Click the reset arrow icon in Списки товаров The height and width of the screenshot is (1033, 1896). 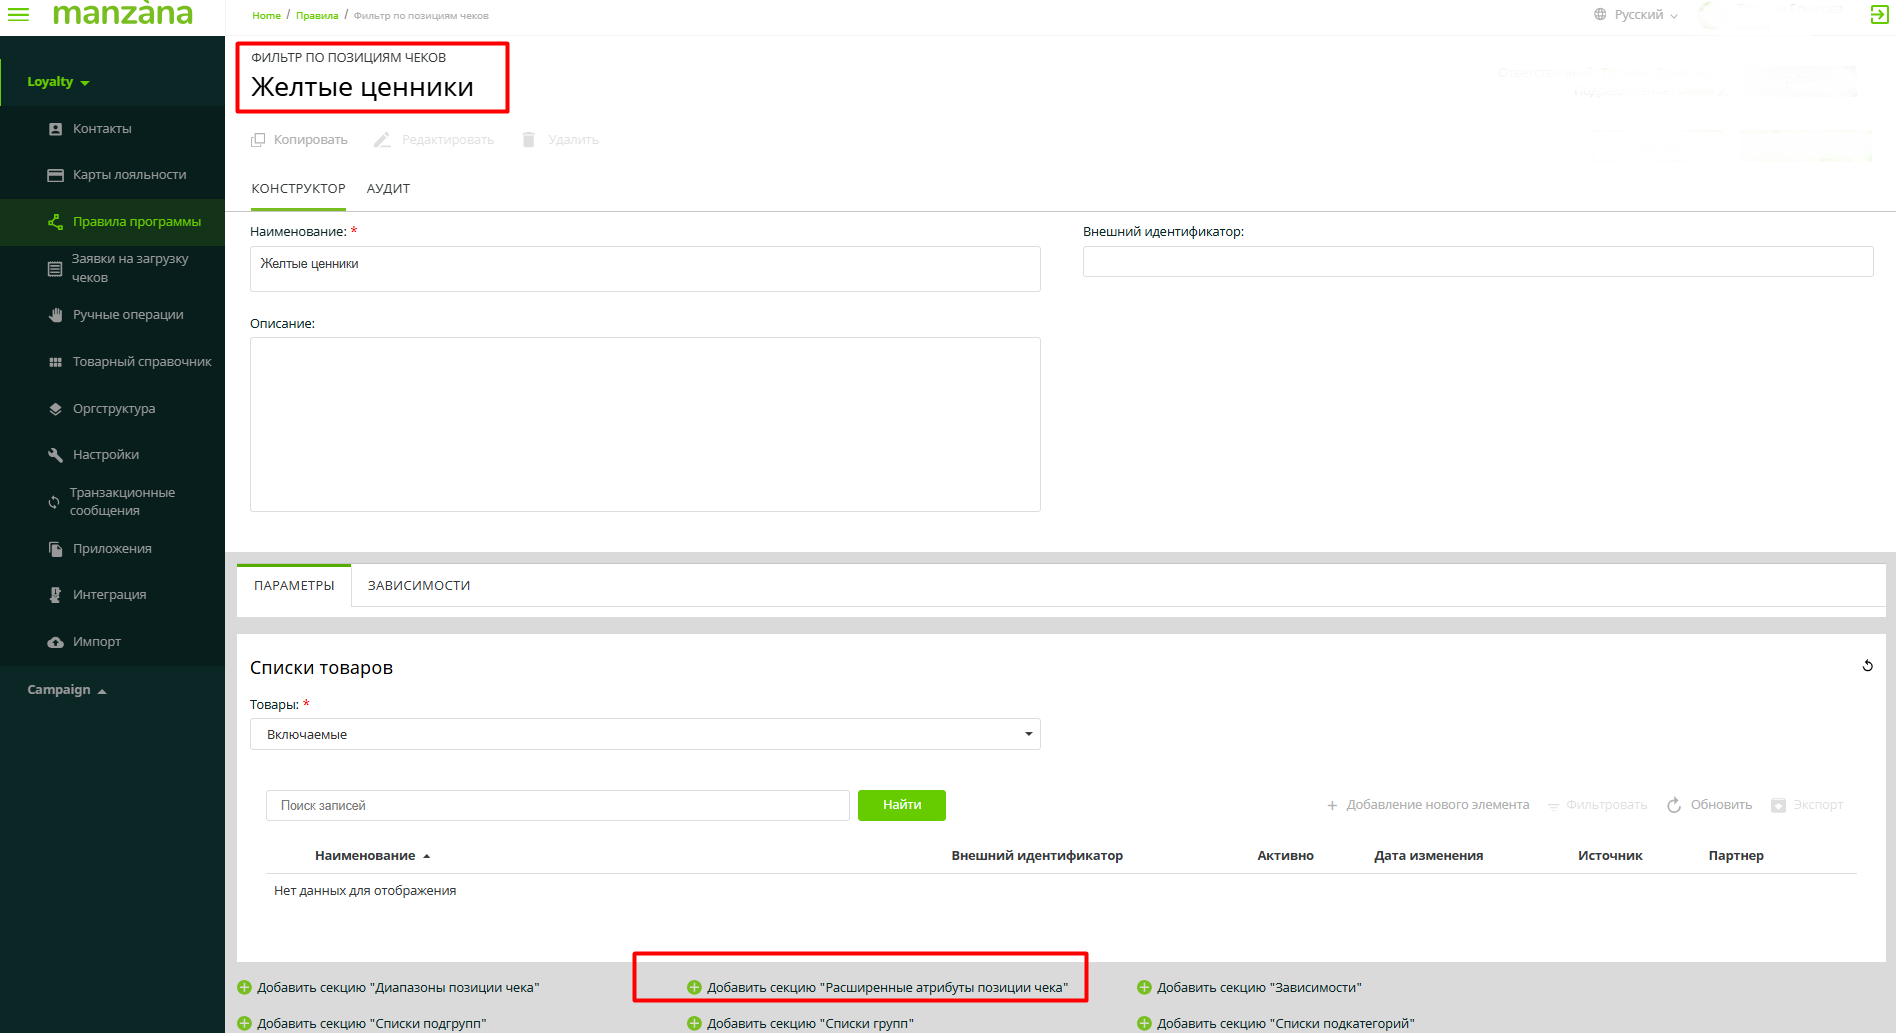click(x=1867, y=666)
